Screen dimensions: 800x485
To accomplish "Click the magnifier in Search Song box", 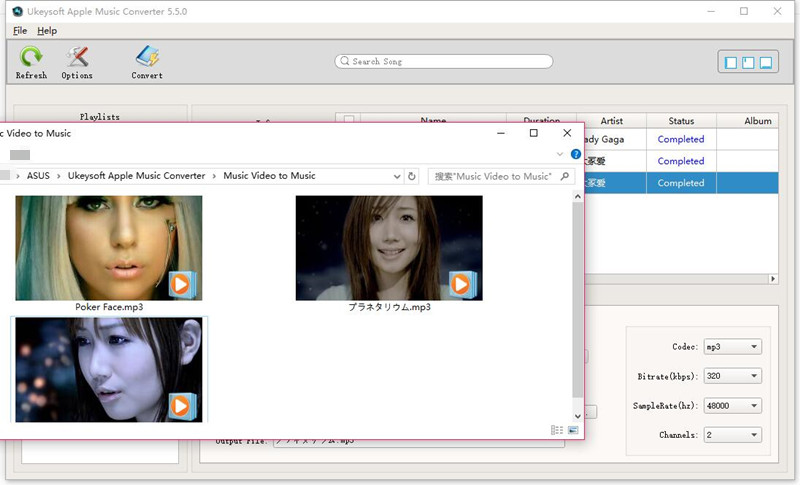I will [345, 61].
